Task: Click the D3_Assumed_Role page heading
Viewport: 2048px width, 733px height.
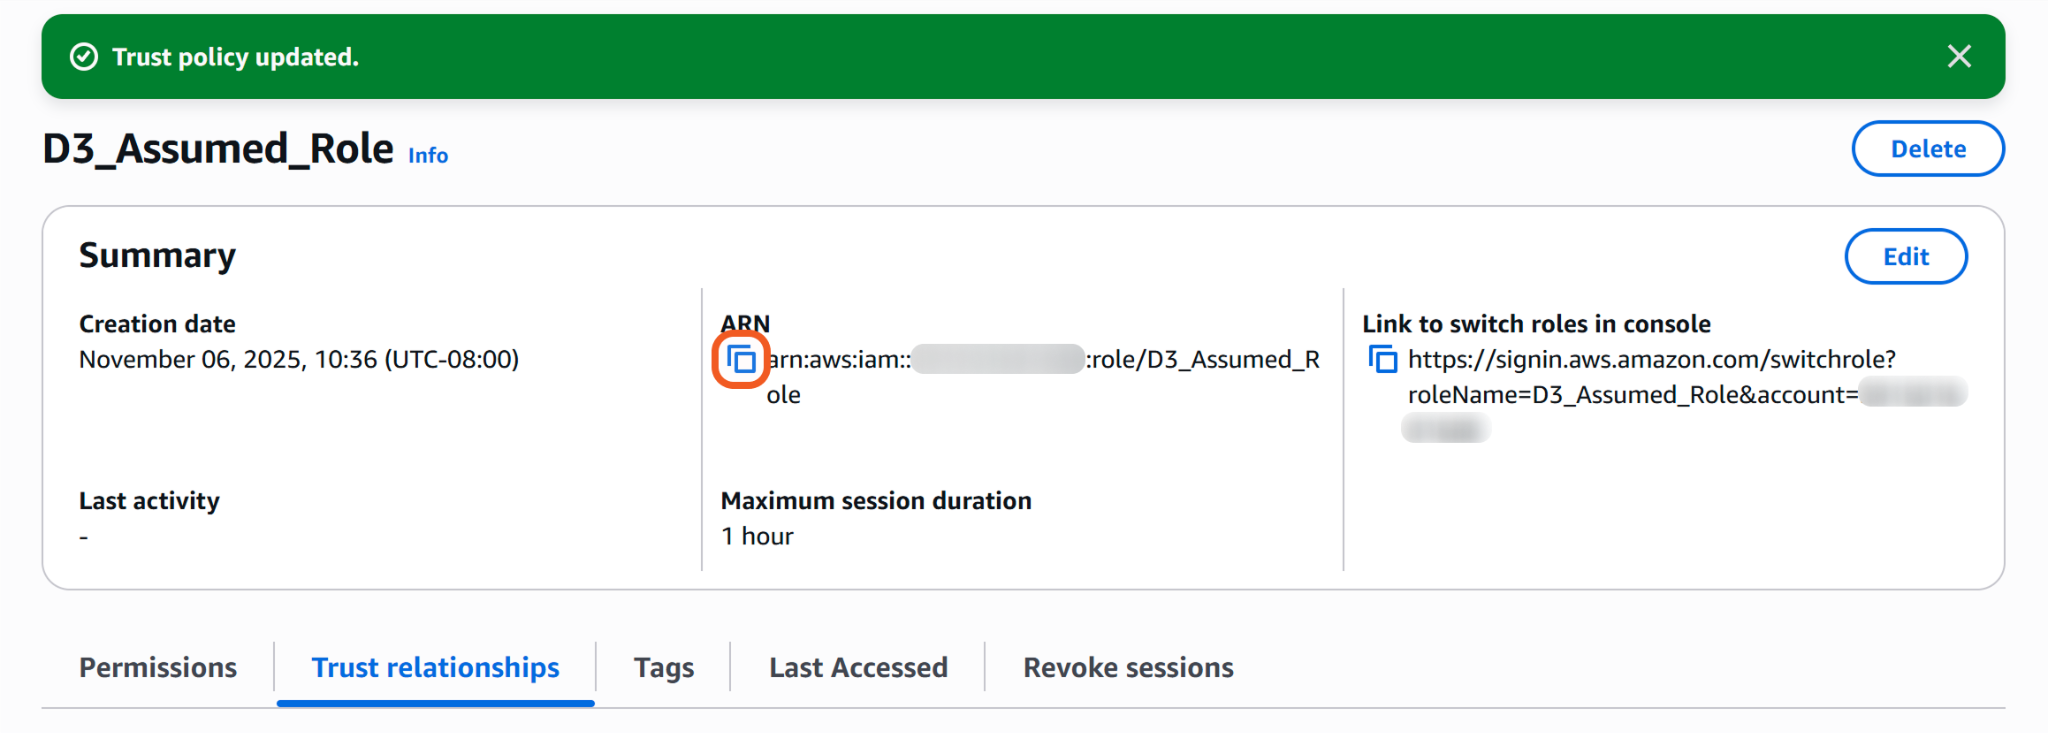Action: [x=218, y=149]
